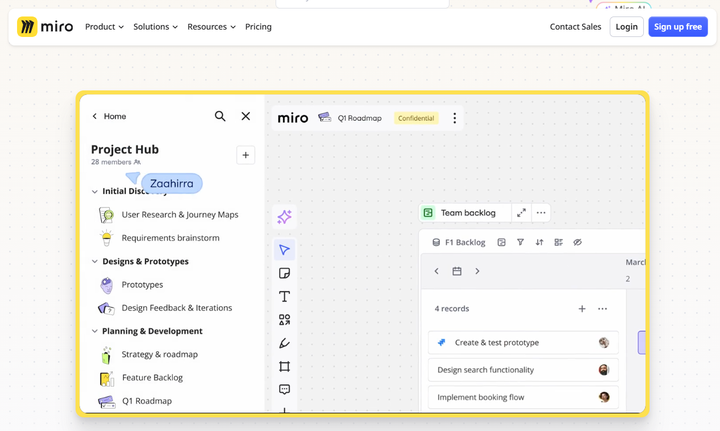This screenshot has height=431, width=720.
Task: Open the Resources dropdown menu
Action: click(211, 27)
